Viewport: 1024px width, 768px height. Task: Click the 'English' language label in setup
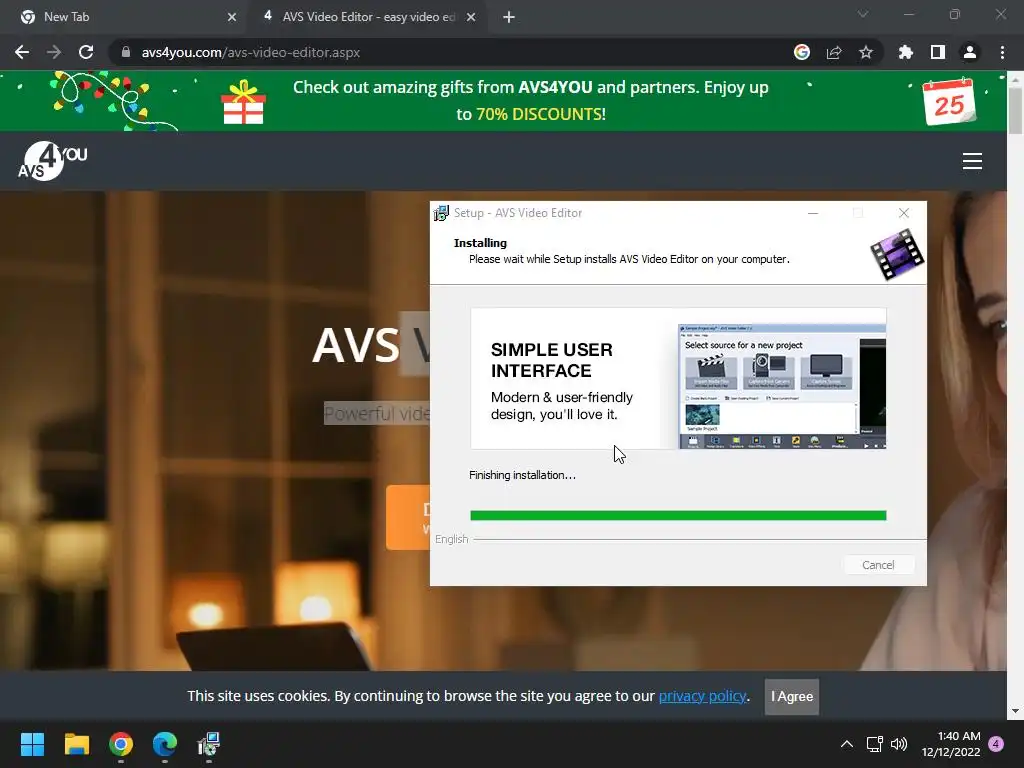tap(452, 539)
